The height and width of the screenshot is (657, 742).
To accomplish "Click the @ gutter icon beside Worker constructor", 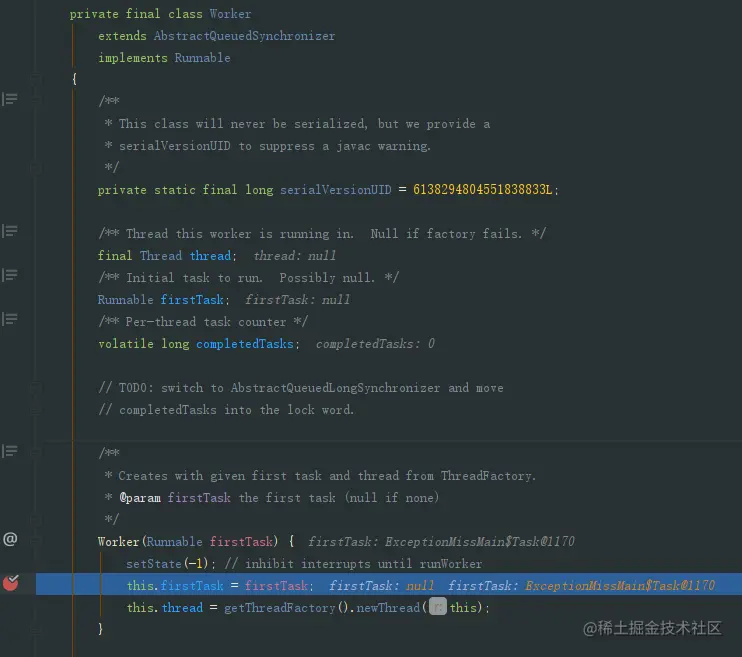I will pos(10,539).
